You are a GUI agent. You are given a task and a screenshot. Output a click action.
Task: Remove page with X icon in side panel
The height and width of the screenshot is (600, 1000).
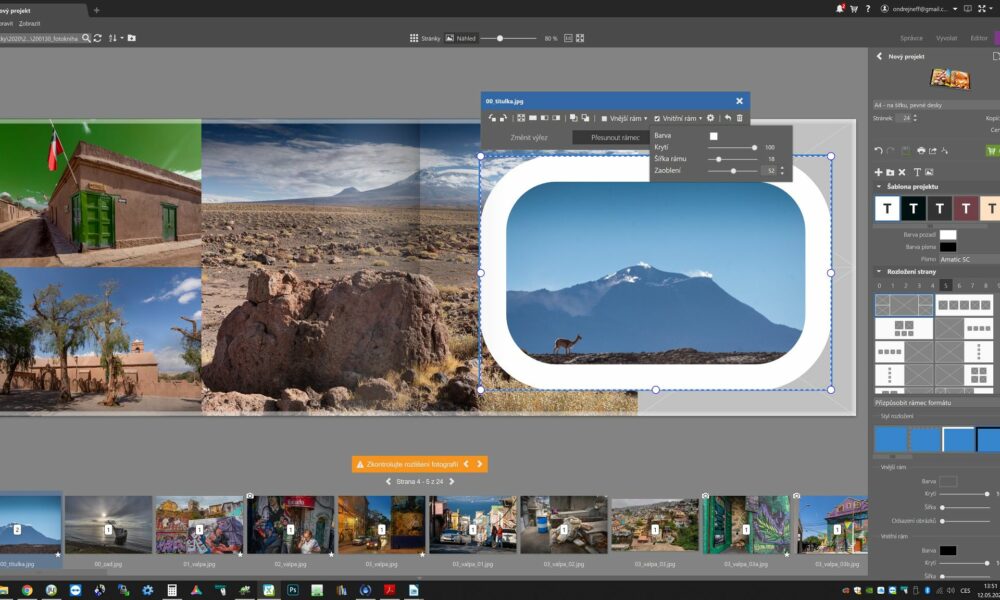click(902, 172)
